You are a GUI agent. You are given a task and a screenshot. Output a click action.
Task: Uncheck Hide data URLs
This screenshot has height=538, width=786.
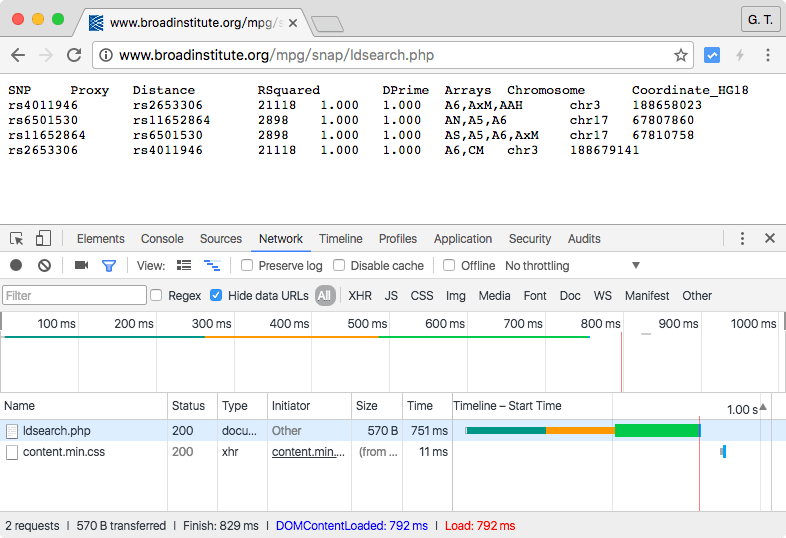click(216, 296)
